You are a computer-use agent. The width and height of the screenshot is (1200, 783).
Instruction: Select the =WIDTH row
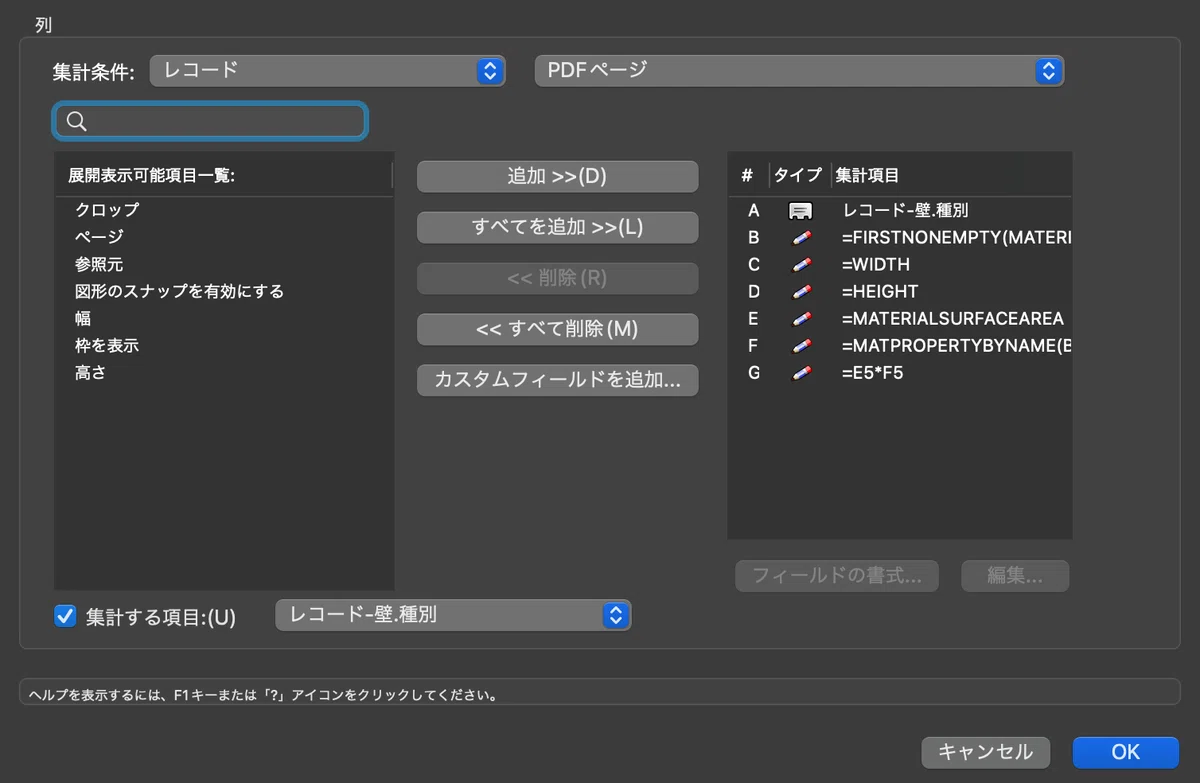(x=900, y=265)
